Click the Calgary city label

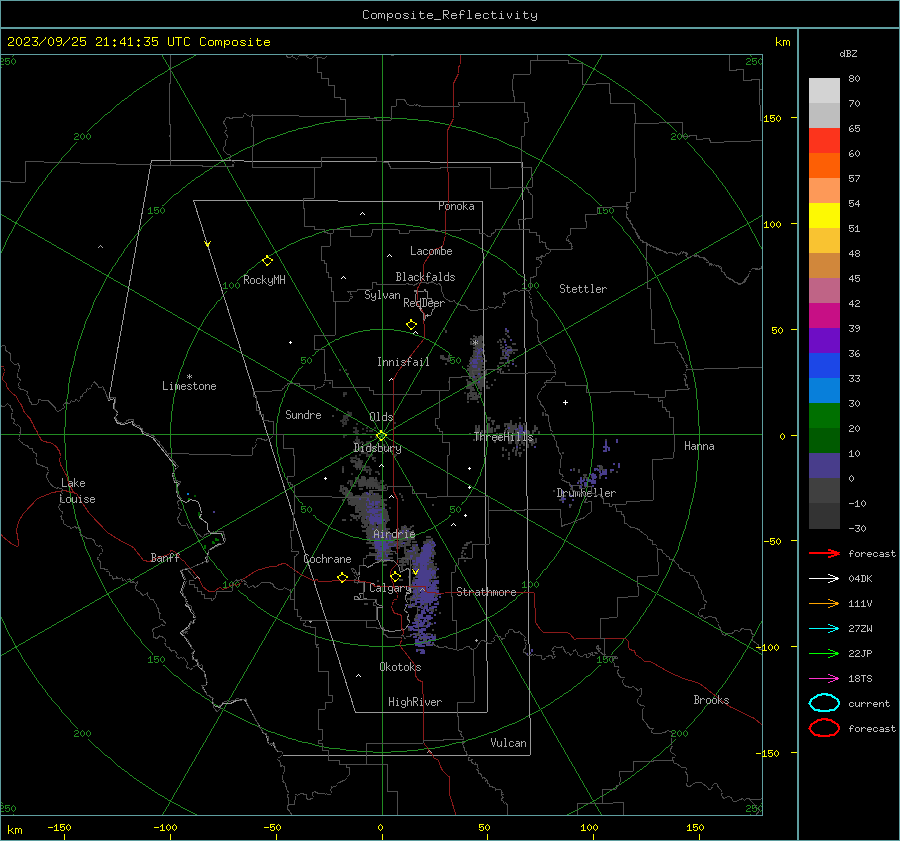(x=390, y=588)
